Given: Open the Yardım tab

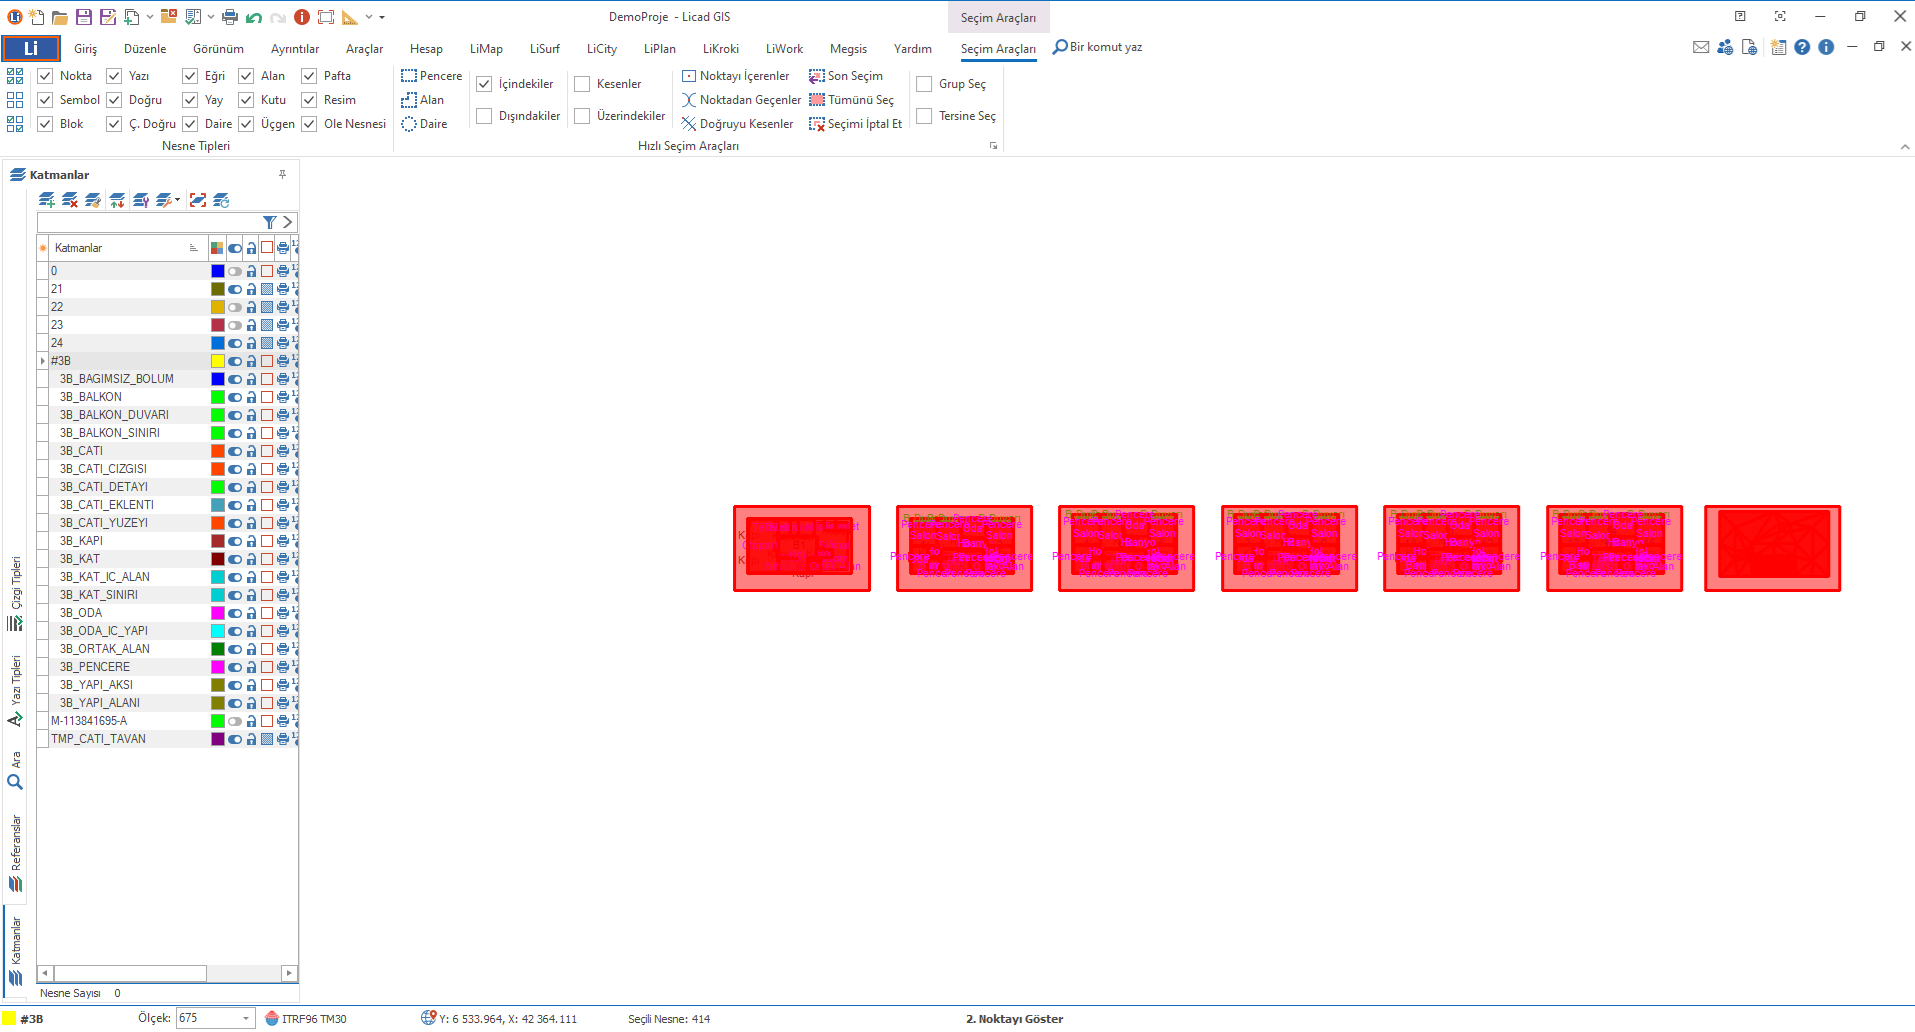Looking at the screenshot, I should click(913, 49).
